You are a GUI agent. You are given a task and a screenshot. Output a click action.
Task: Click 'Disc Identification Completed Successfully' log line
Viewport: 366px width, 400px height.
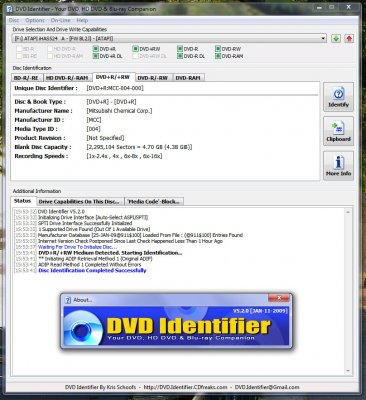[92, 271]
